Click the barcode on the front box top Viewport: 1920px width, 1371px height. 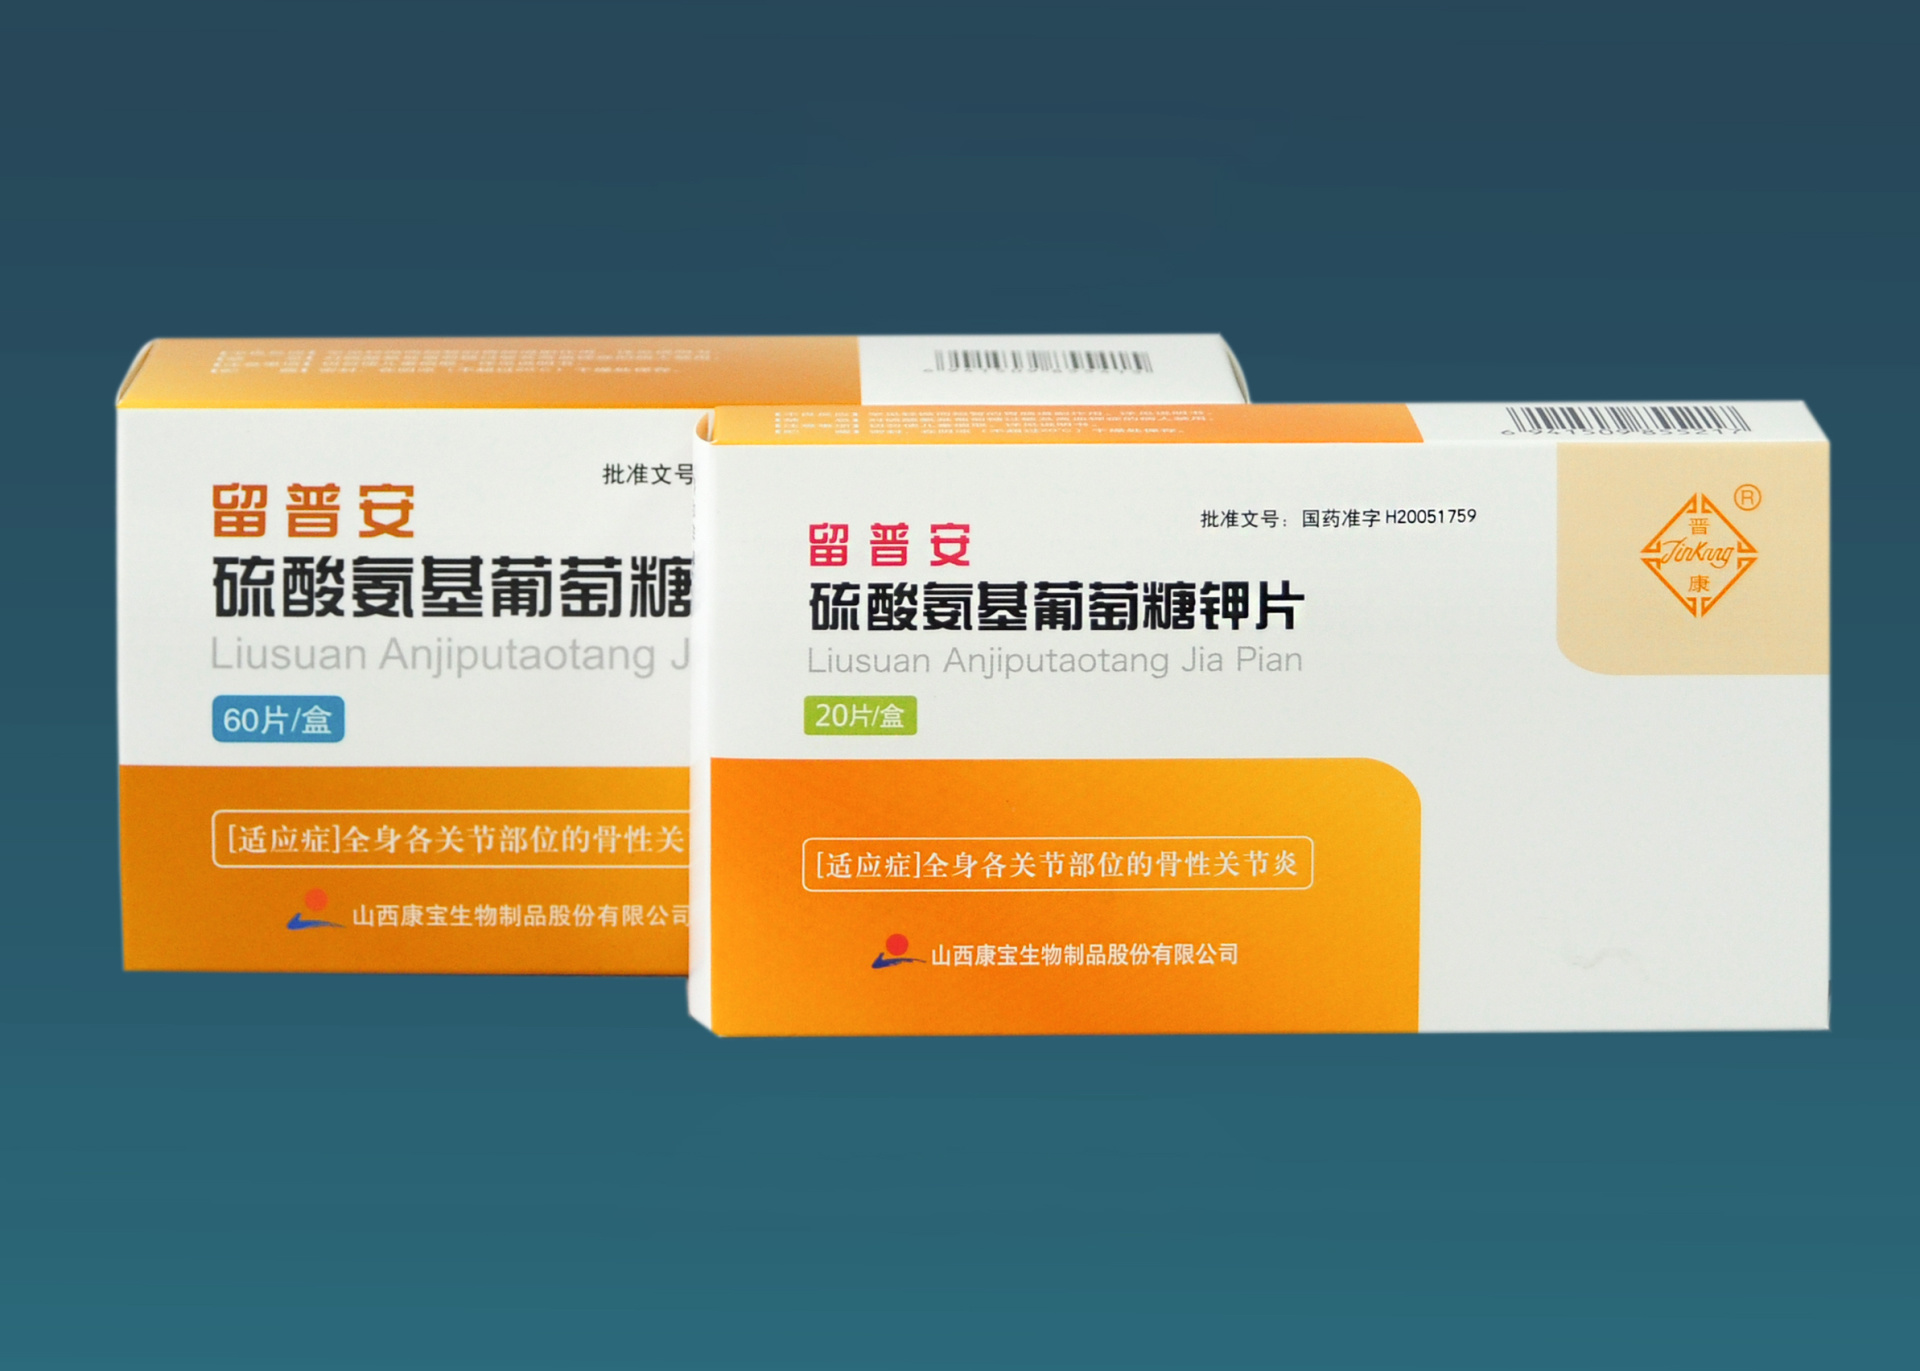tap(1626, 420)
